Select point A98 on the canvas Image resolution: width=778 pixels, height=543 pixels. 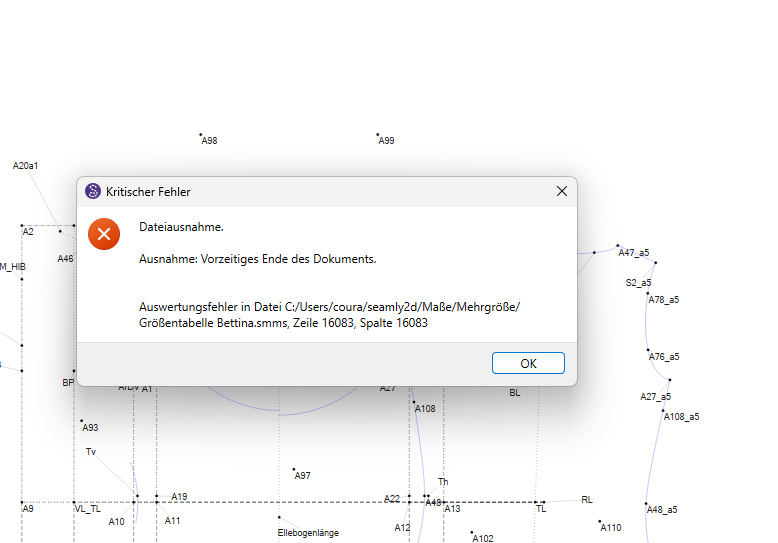[200, 134]
